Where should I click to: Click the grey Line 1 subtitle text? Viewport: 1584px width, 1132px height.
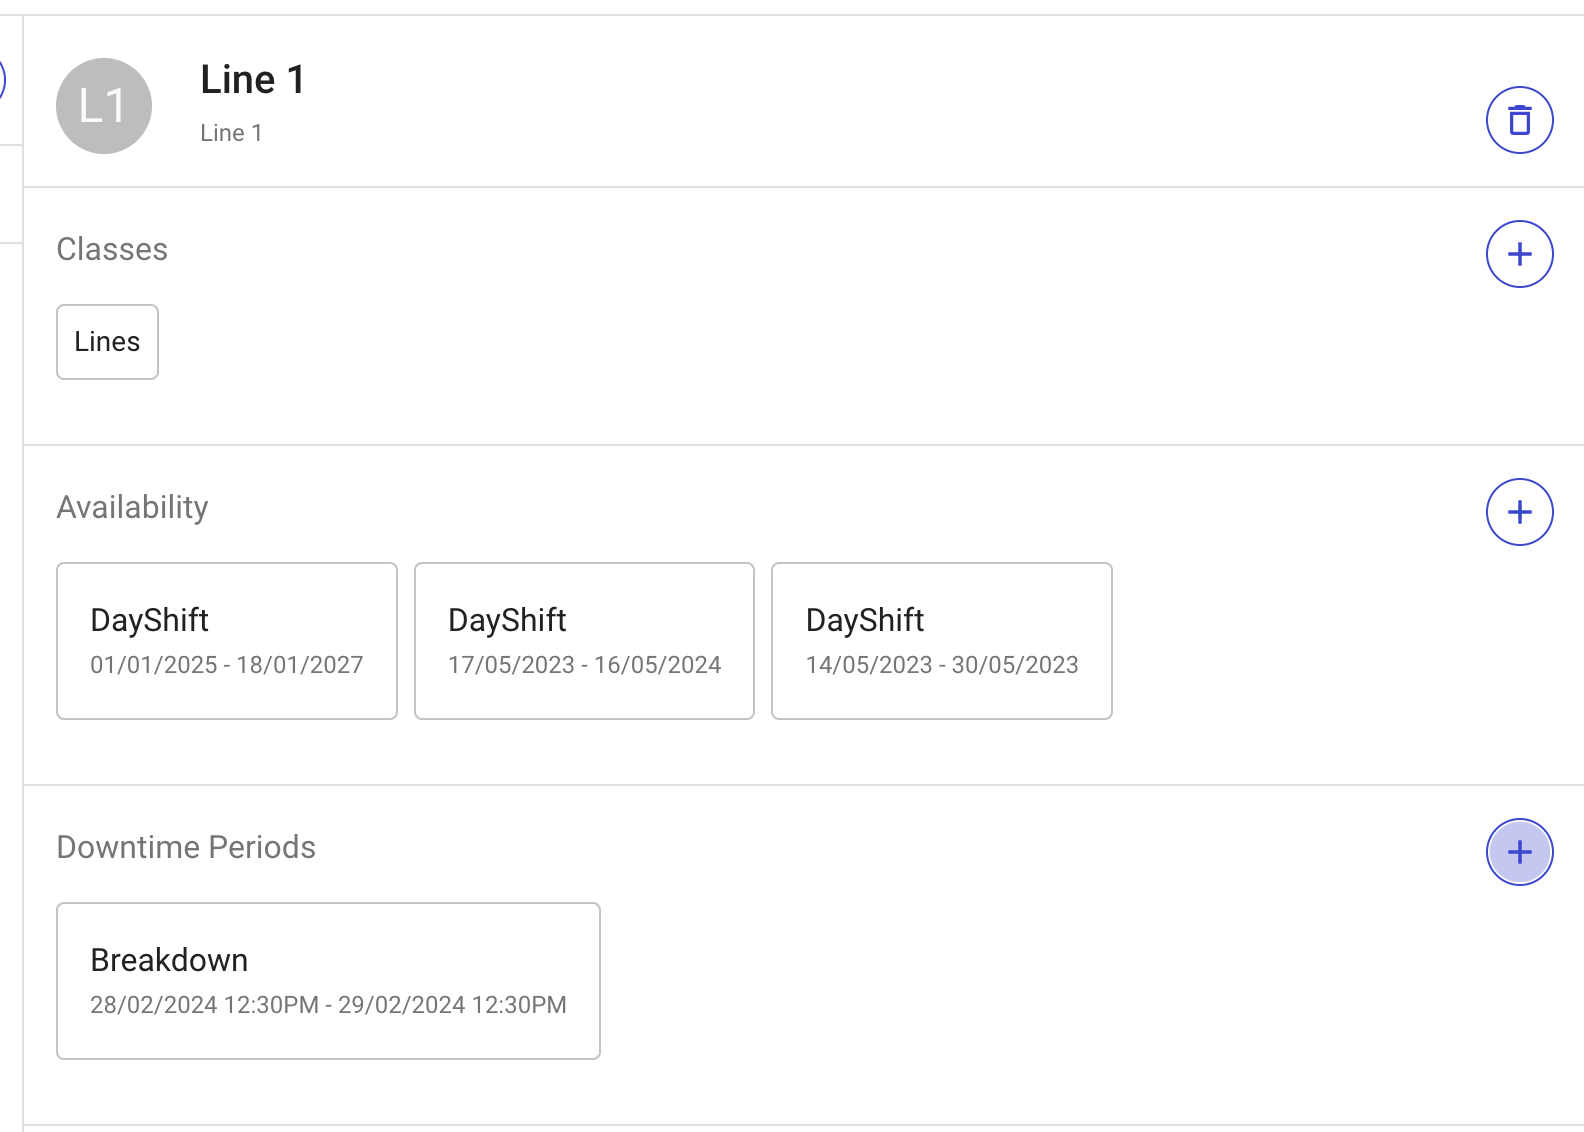click(231, 133)
